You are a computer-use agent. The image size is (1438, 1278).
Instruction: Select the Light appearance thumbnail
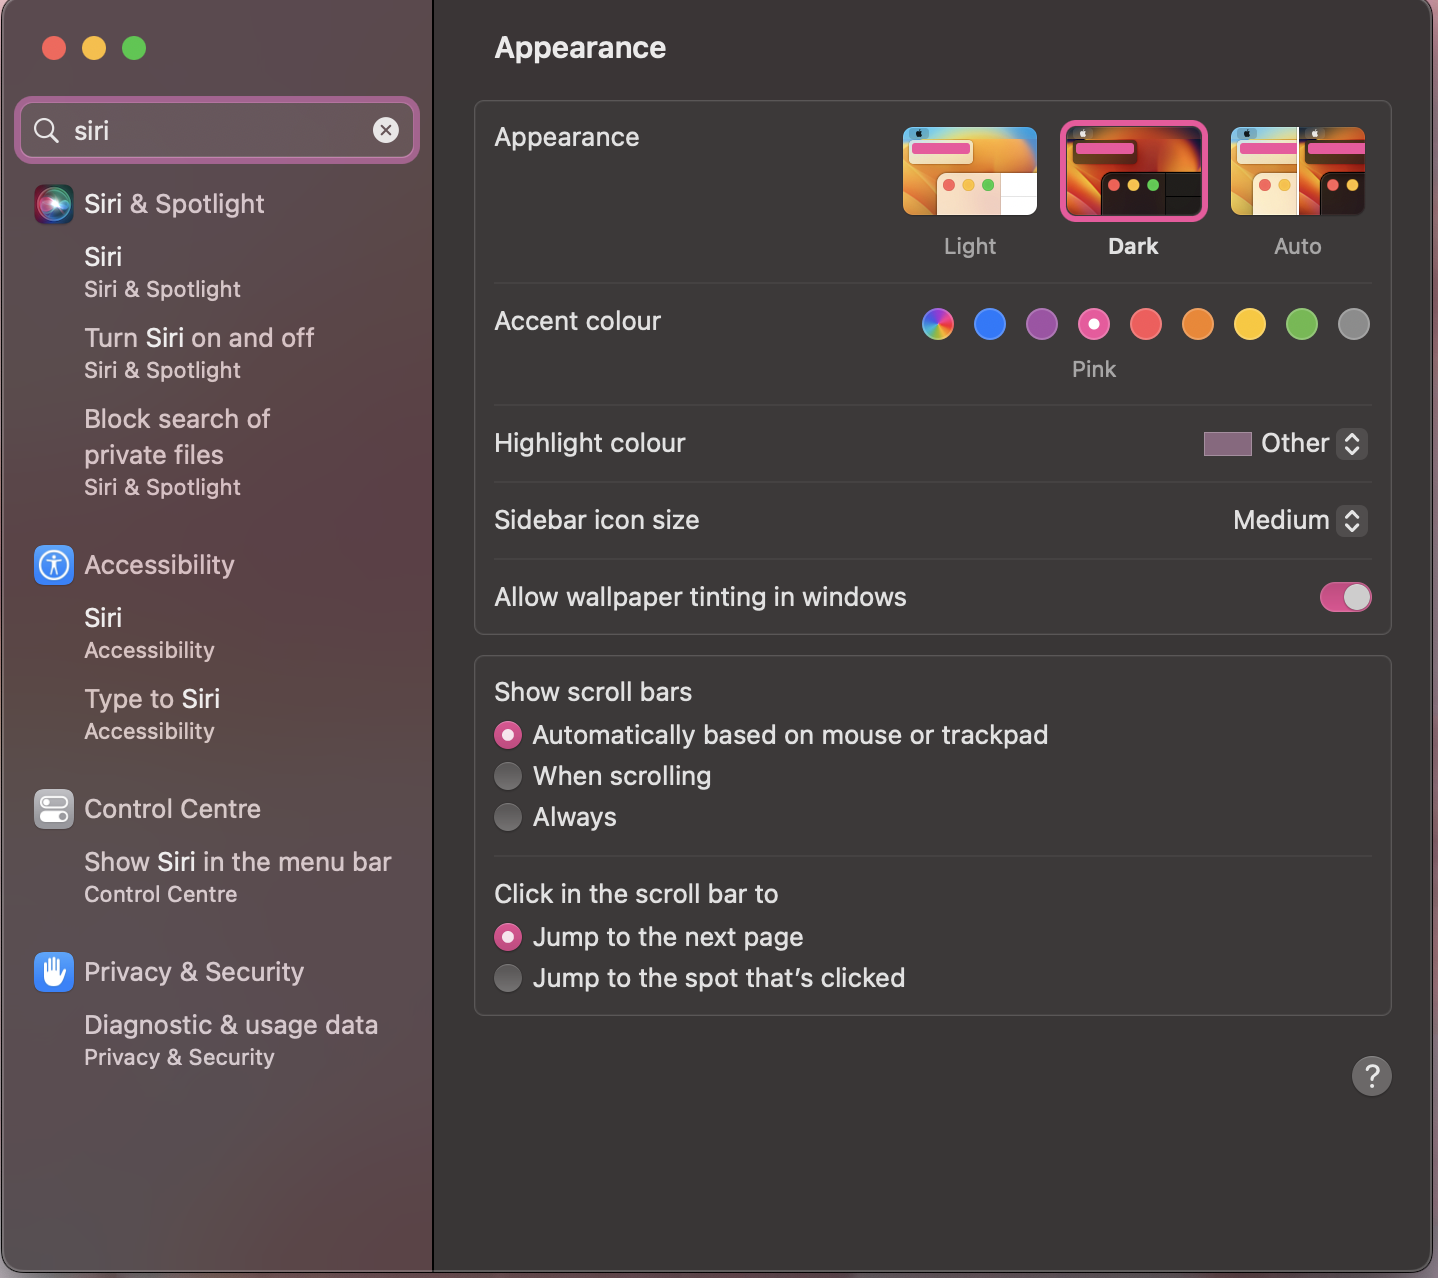click(x=970, y=171)
